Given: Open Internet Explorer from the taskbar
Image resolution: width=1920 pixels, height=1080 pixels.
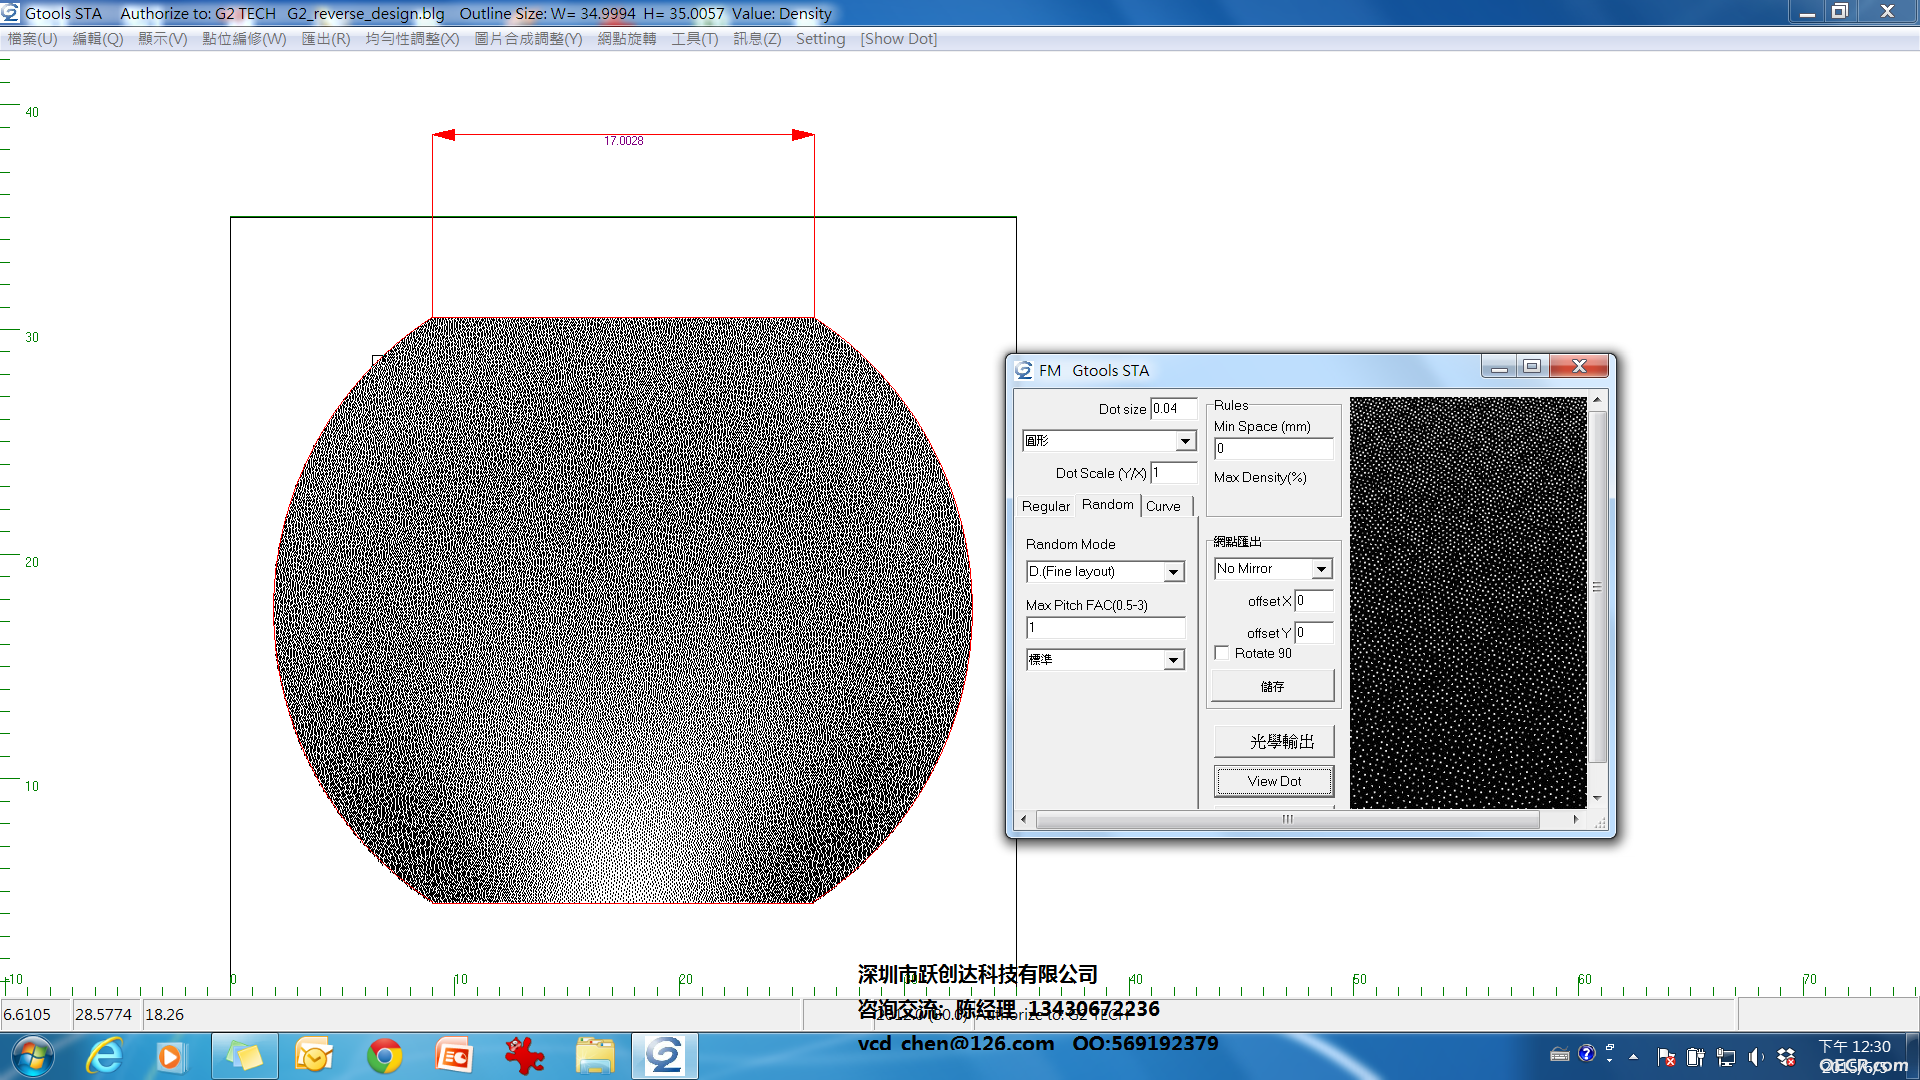Looking at the screenshot, I should (104, 1056).
